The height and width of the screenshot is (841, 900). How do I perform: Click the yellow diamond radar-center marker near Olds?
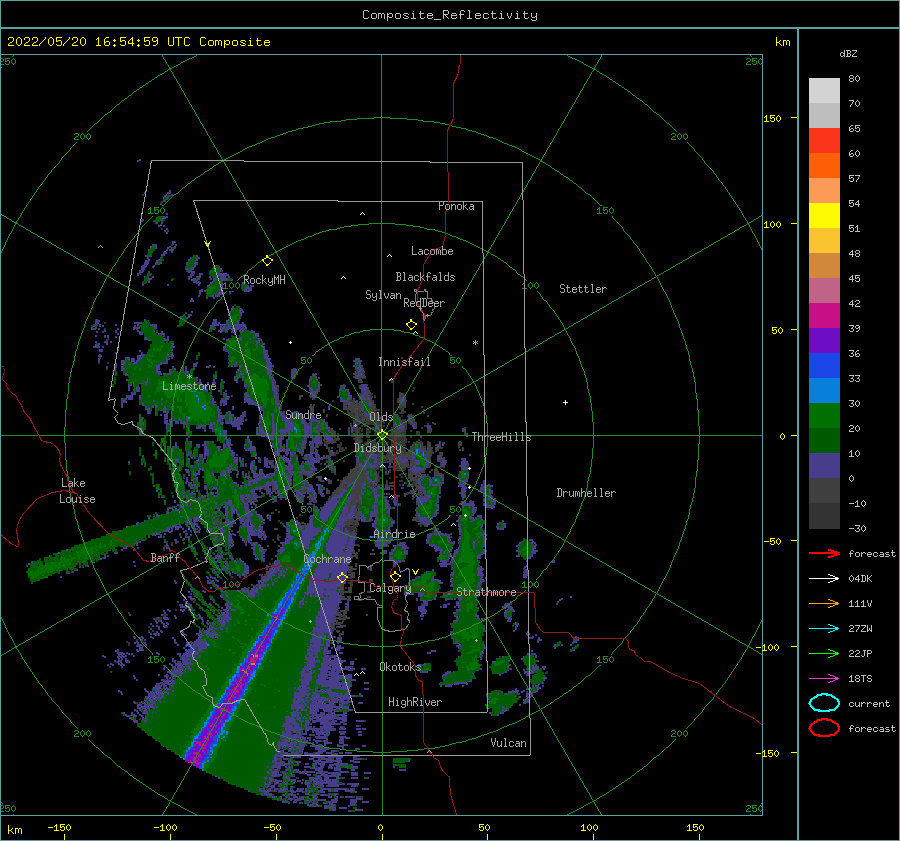point(382,435)
